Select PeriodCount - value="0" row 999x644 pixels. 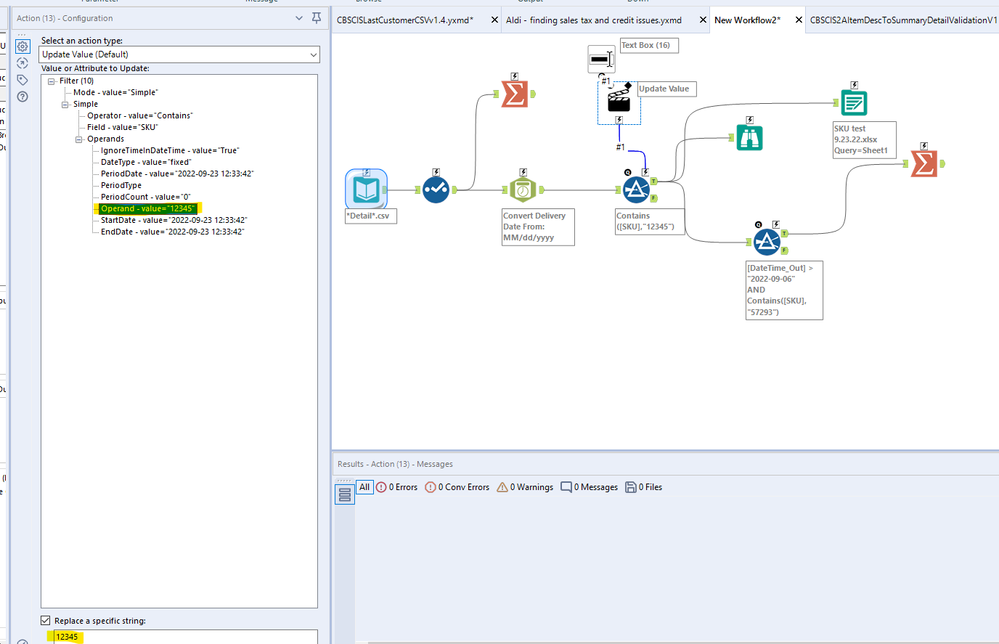[x=146, y=197]
